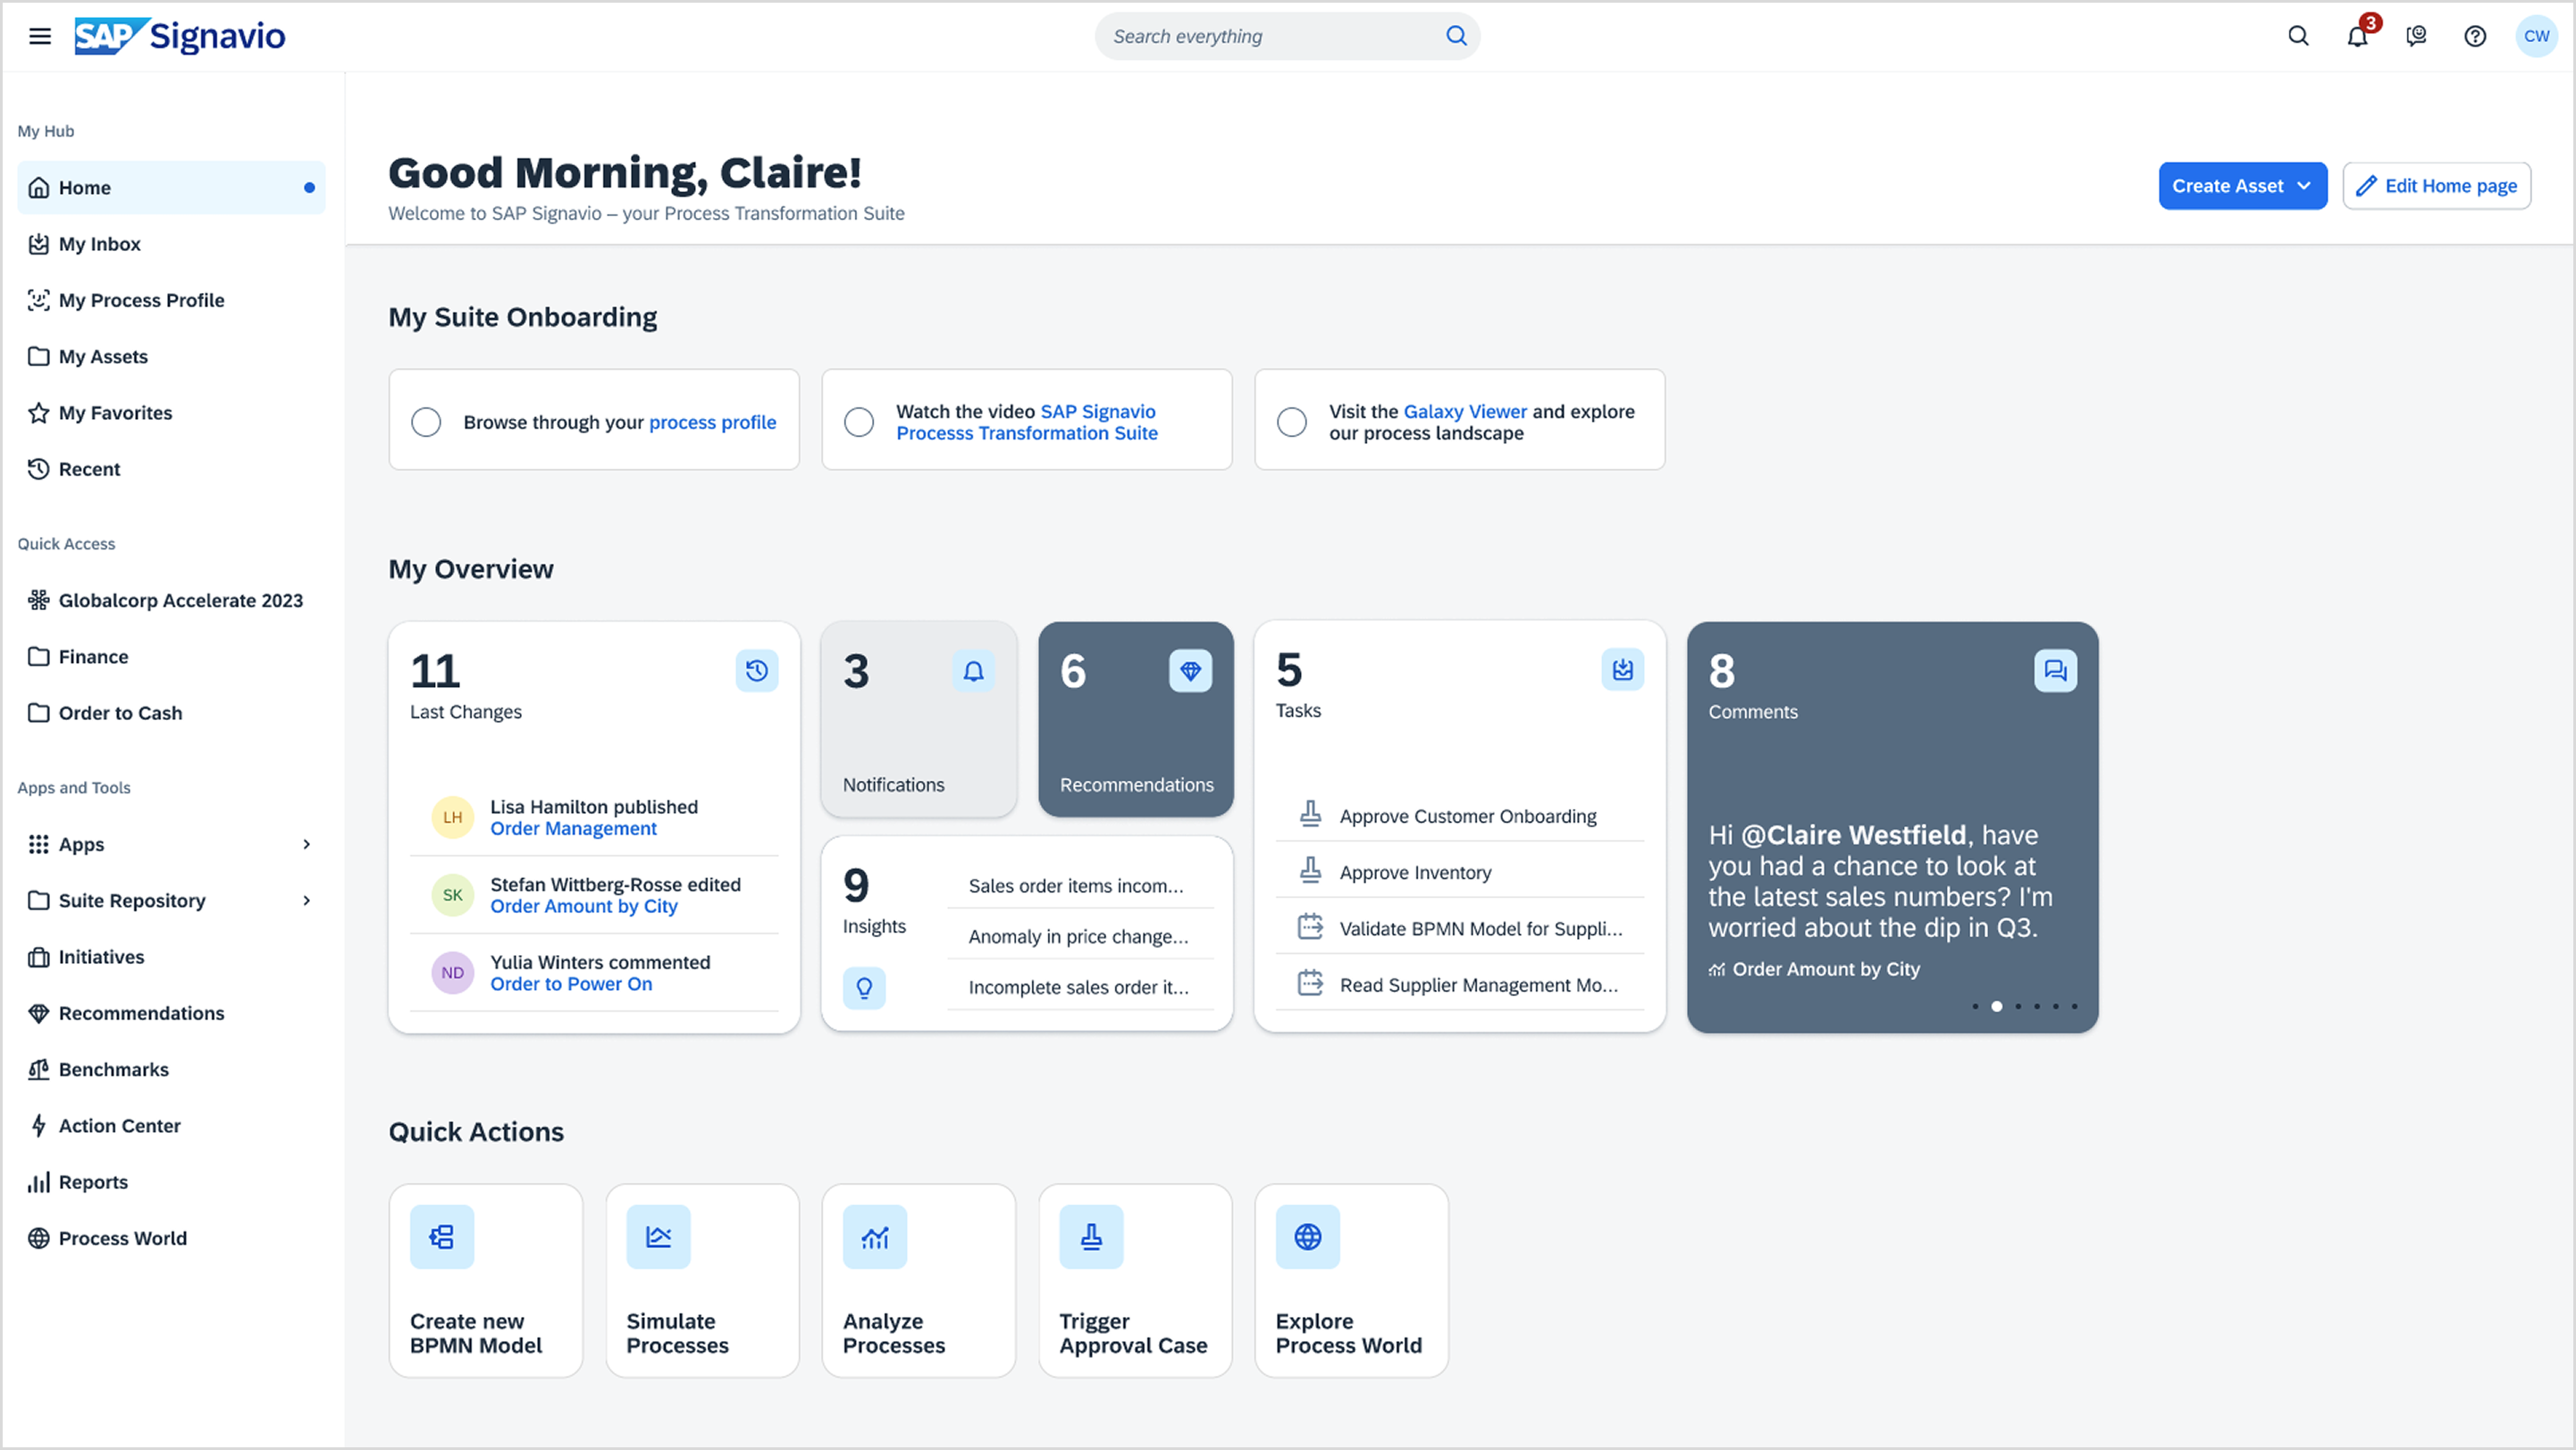Click SK avatar next to Stefan Wittberg-Rosse
This screenshot has height=1450, width=2576.
pos(452,895)
